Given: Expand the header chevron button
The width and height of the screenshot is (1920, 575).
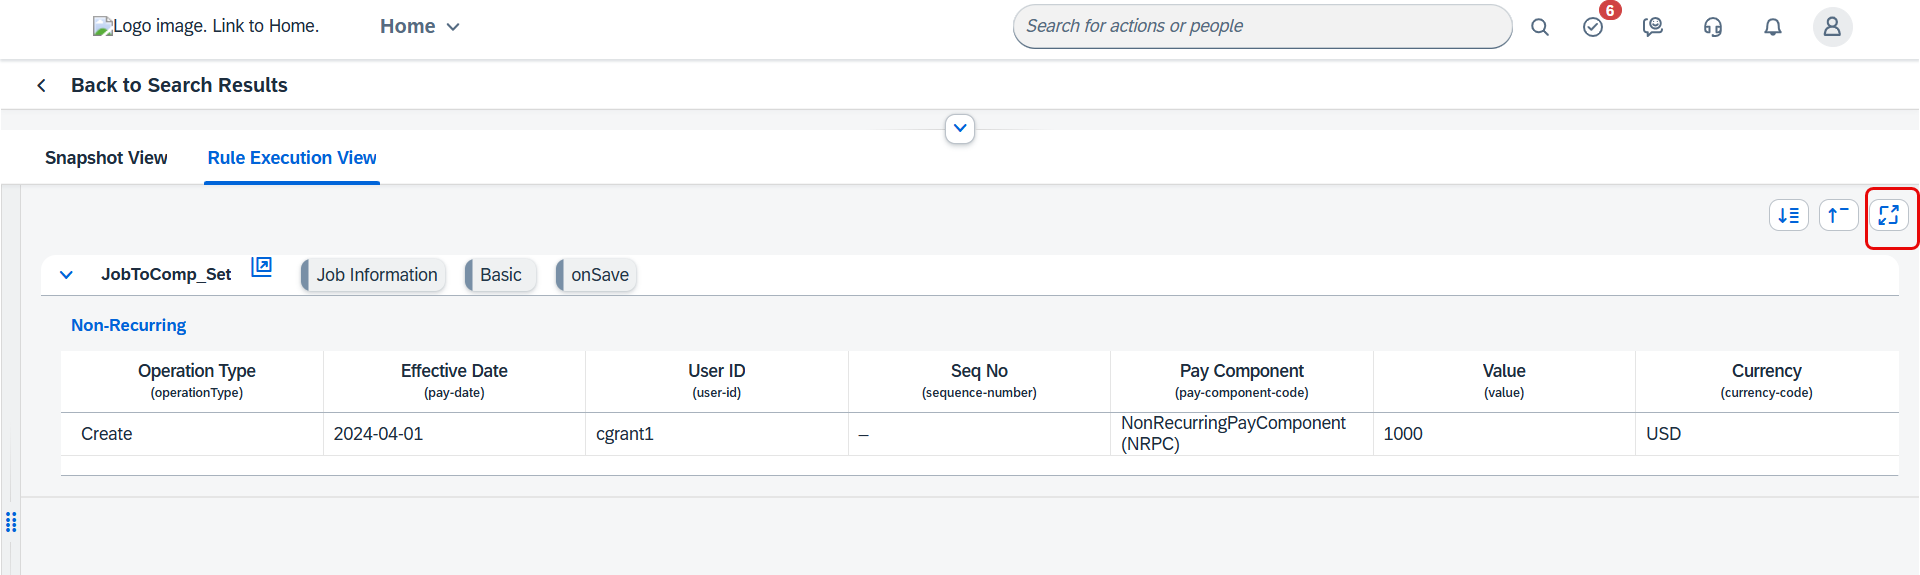Looking at the screenshot, I should [x=960, y=128].
